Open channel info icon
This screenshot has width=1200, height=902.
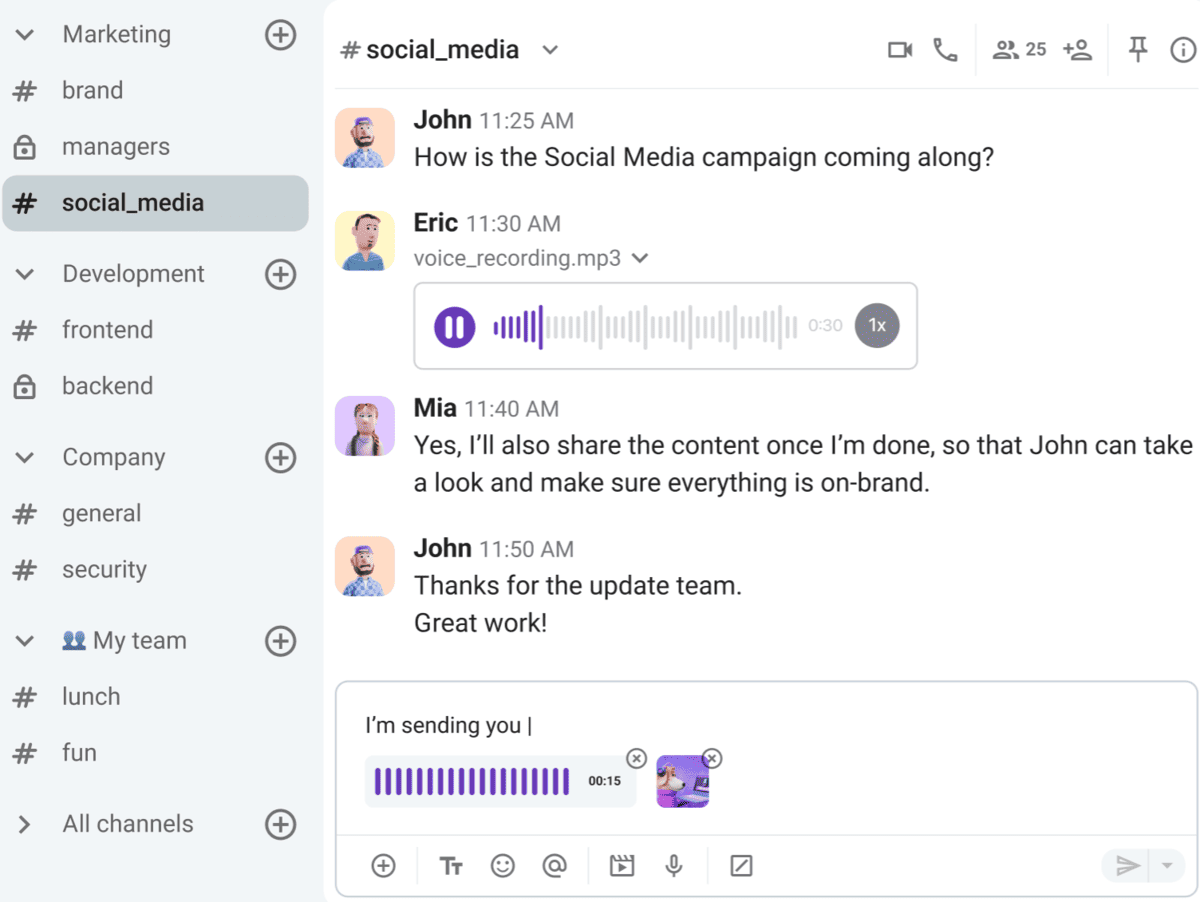point(1183,50)
